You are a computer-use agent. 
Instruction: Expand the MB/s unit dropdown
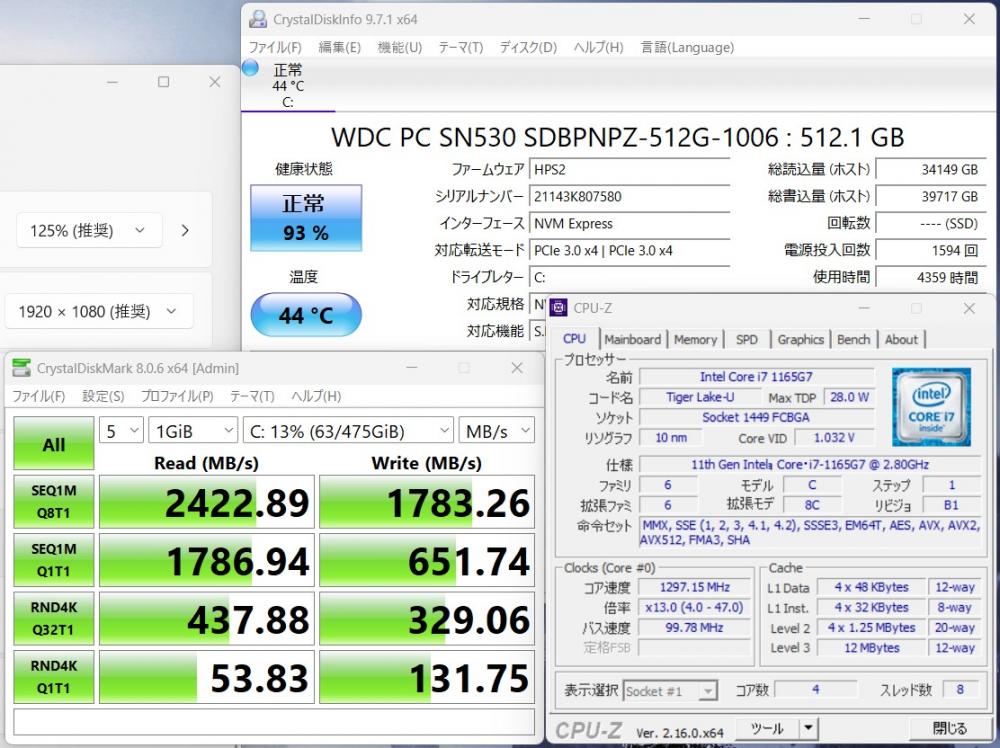(496, 431)
